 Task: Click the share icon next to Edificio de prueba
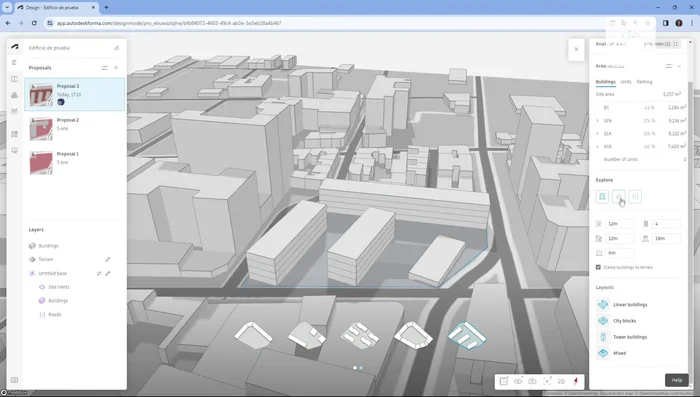coord(117,48)
